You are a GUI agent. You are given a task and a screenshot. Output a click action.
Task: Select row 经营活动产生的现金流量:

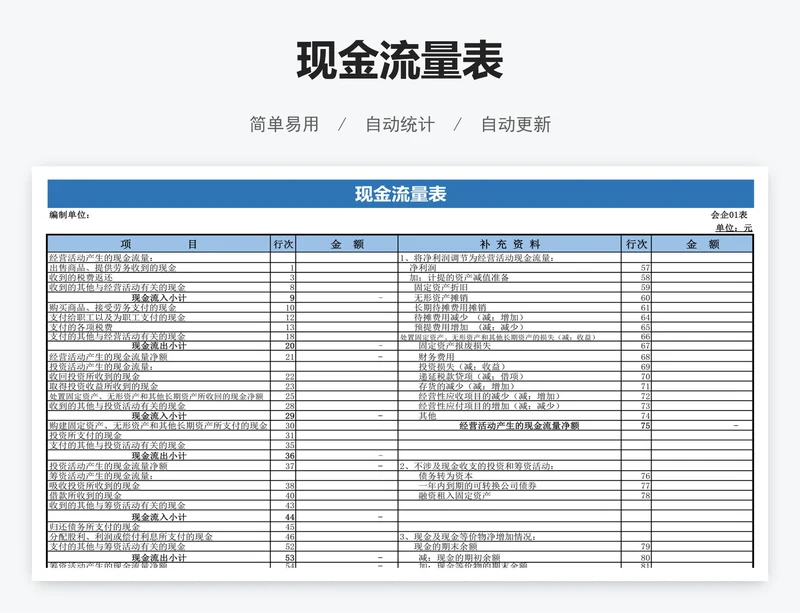point(101,258)
